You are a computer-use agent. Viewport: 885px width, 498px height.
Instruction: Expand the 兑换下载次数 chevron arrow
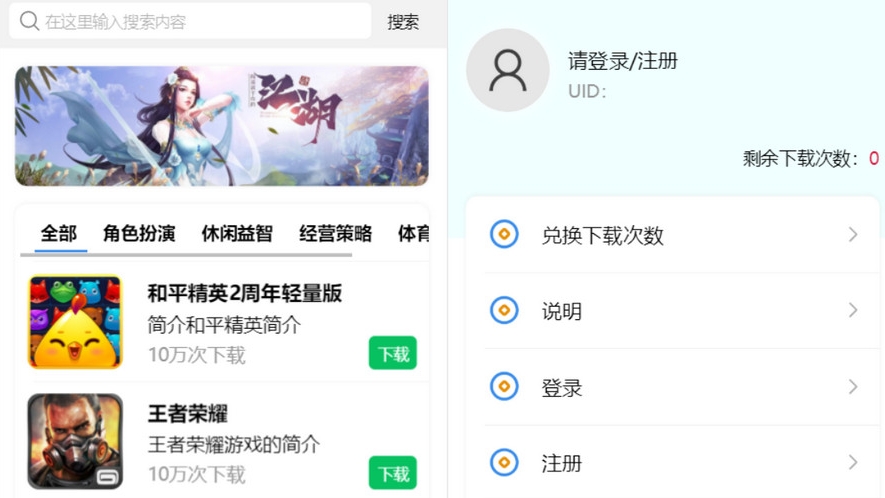click(853, 234)
